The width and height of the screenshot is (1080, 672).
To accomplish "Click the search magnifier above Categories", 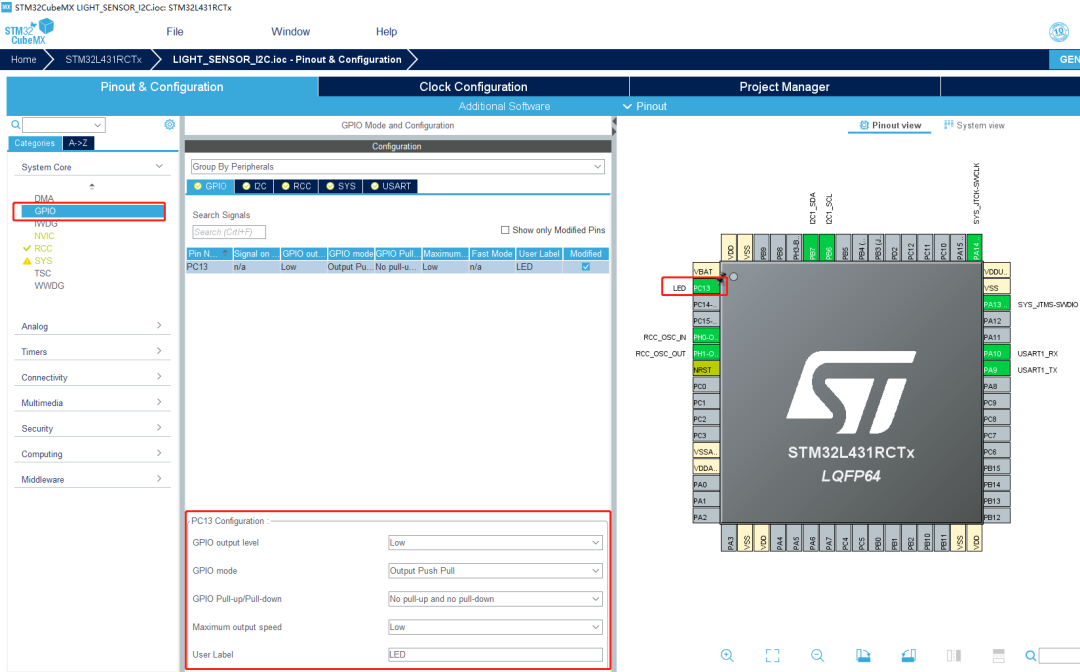I will pos(15,125).
